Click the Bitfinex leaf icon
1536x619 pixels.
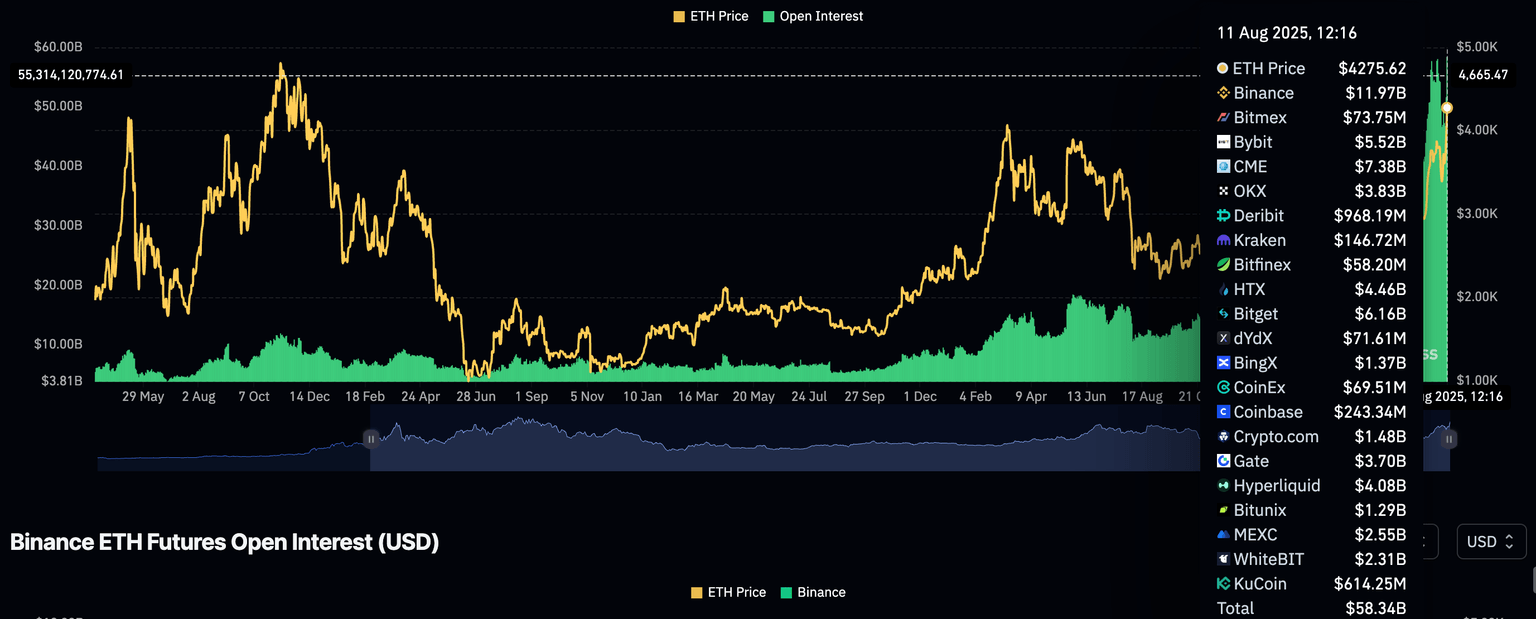click(1223, 265)
